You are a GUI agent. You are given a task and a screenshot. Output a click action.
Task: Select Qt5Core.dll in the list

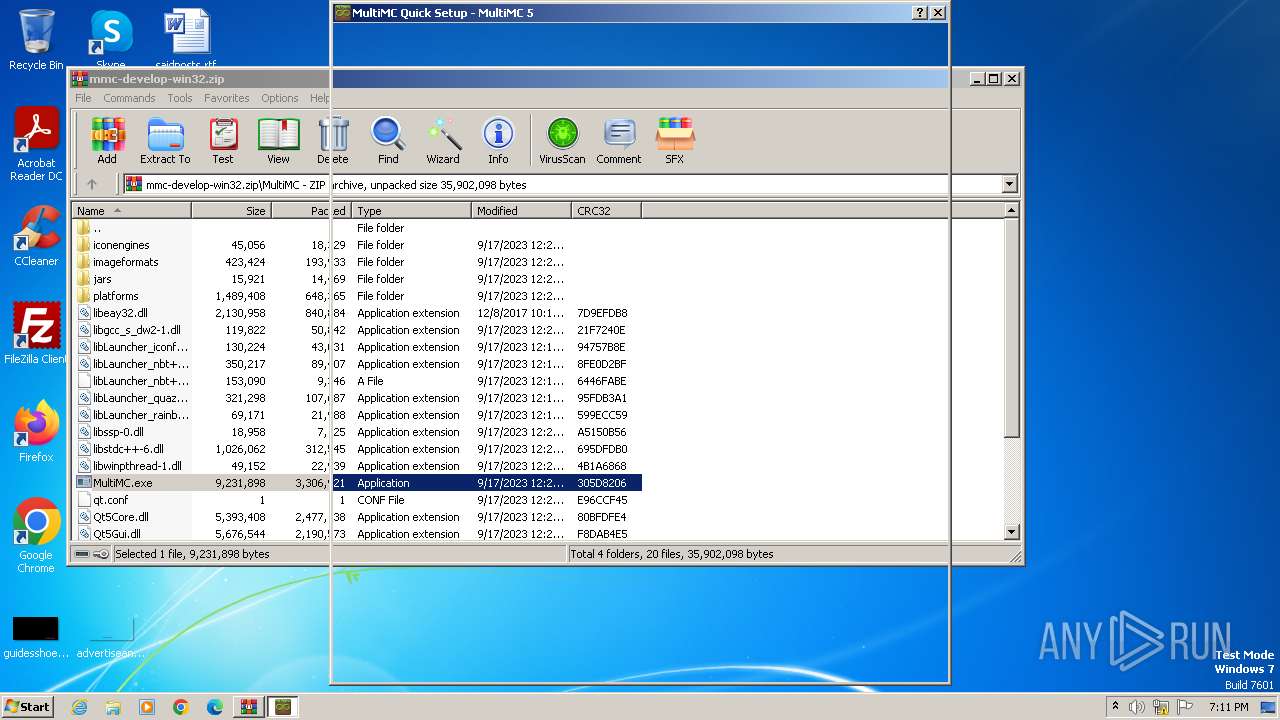pyautogui.click(x=121, y=517)
